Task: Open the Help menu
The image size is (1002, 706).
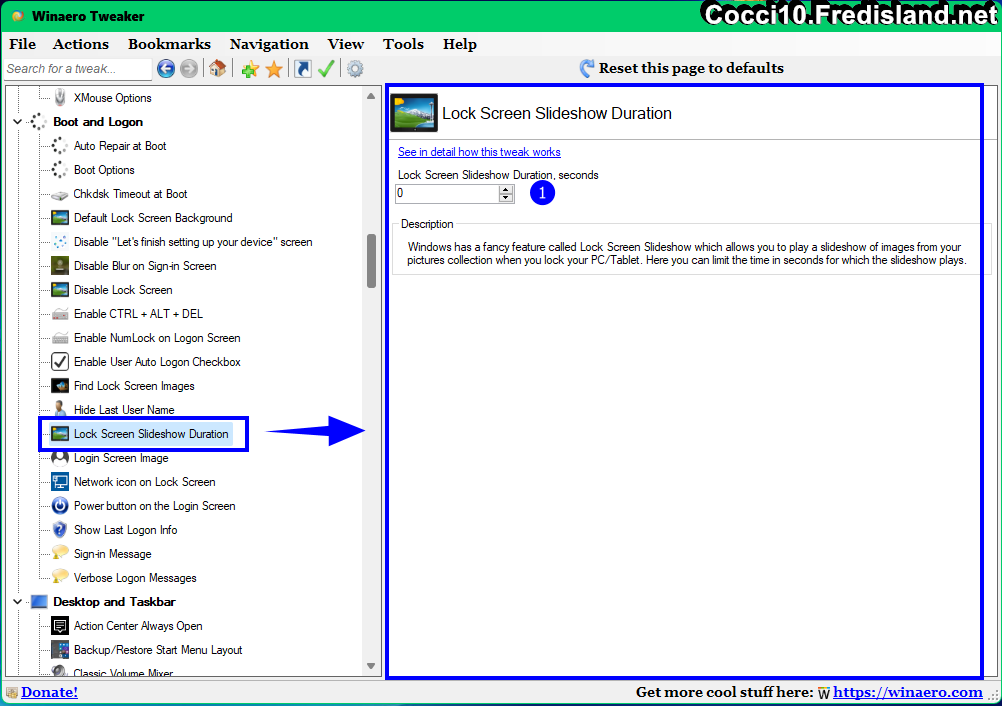Action: tap(459, 44)
